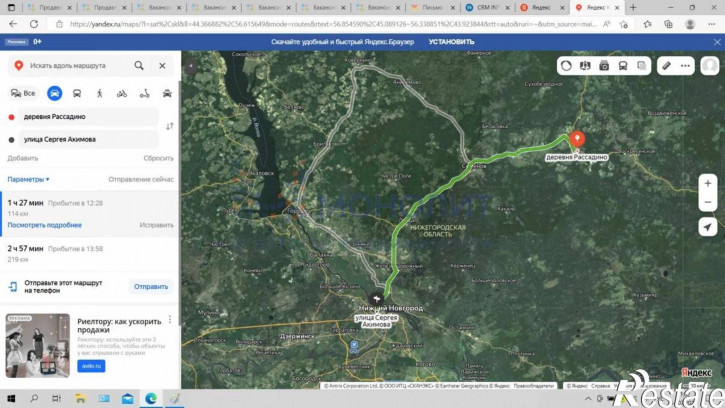Switch to the 'CRM INT' browser tab
The width and height of the screenshot is (725, 408).
pyautogui.click(x=488, y=7)
